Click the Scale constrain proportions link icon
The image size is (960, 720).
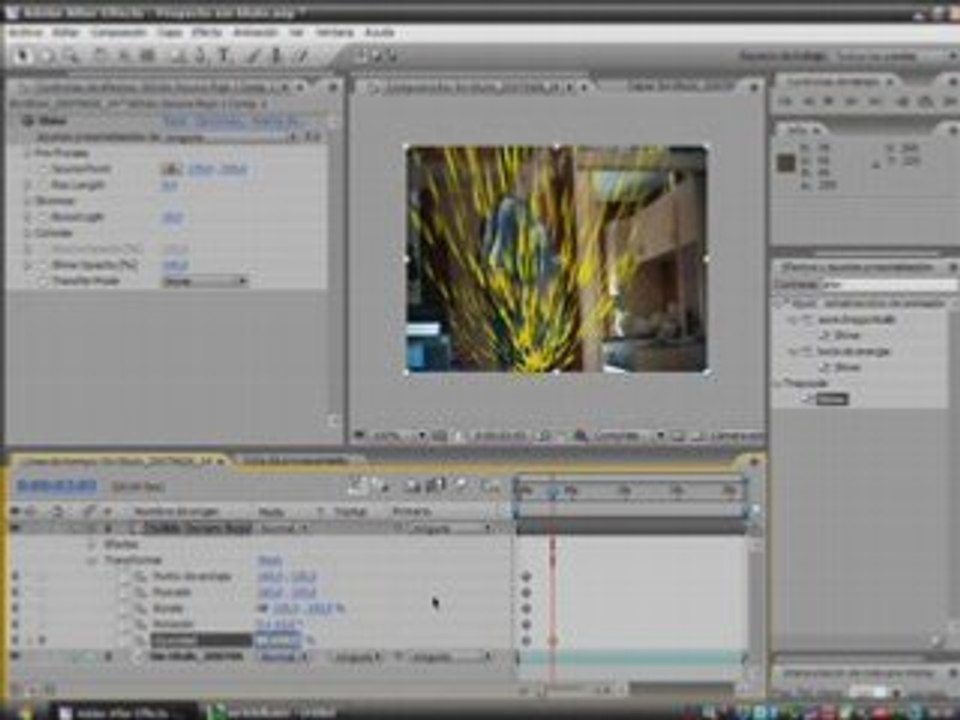pyautogui.click(x=263, y=608)
